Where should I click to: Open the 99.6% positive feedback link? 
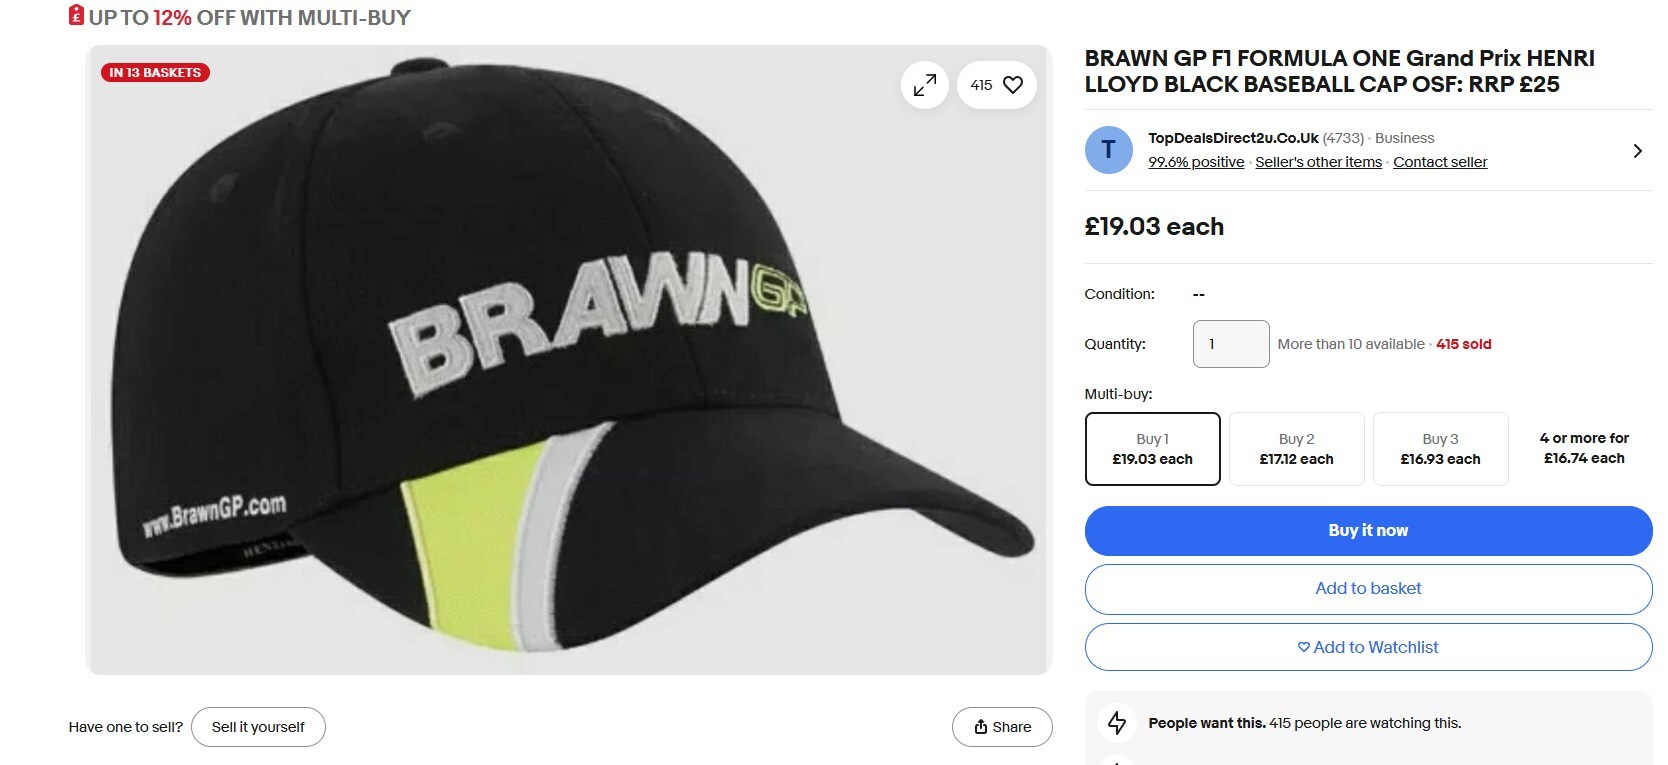click(x=1196, y=162)
